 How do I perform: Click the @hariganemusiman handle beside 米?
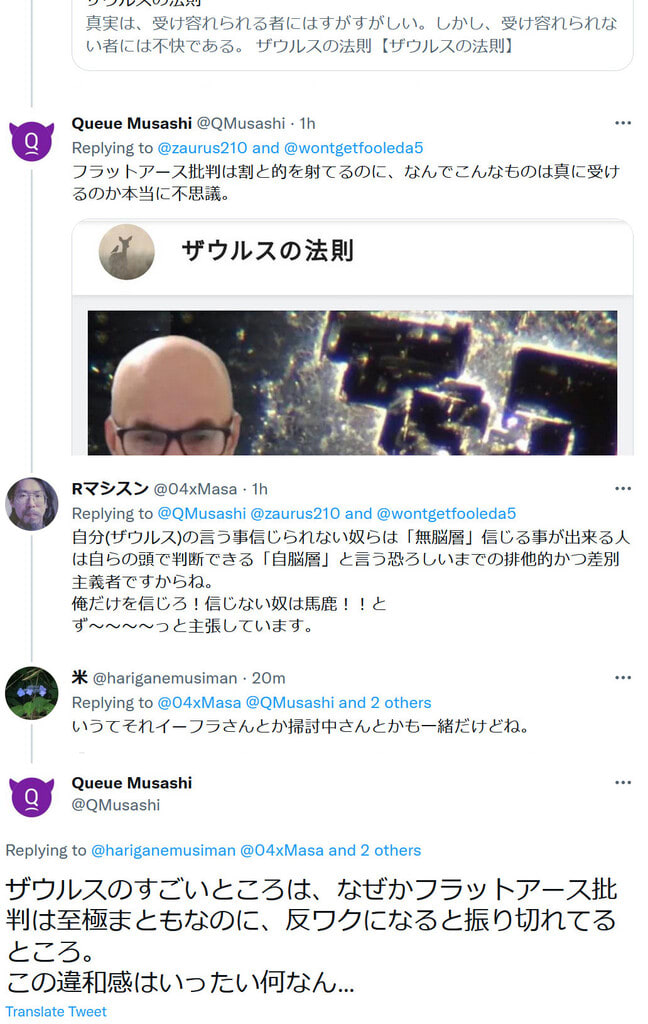[165, 679]
